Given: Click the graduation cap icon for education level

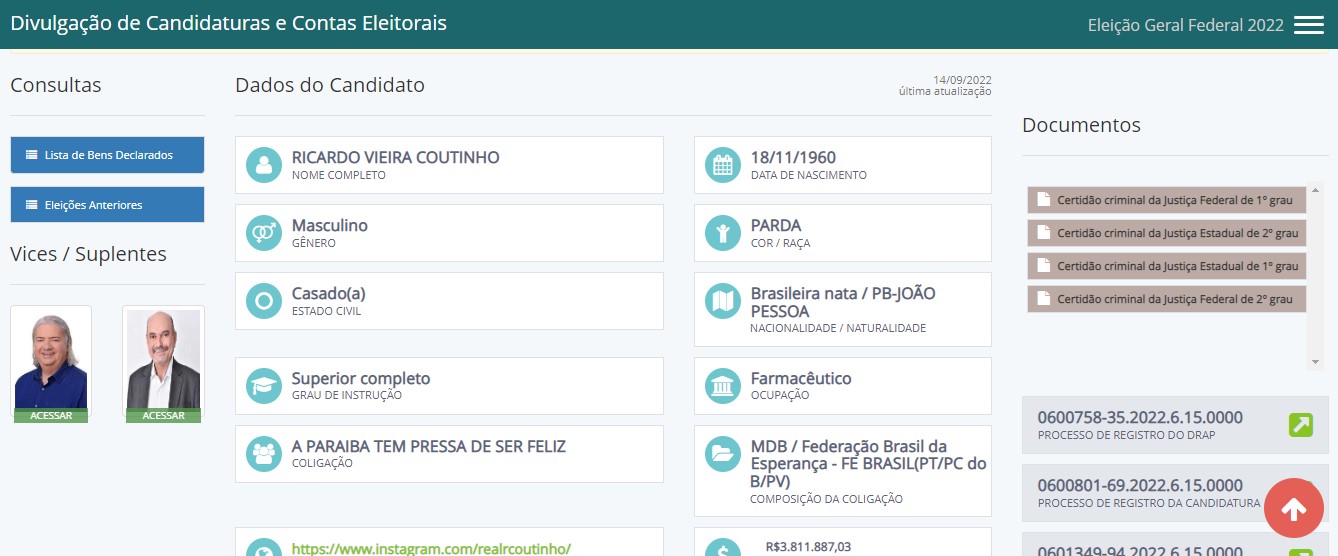Looking at the screenshot, I should click(x=264, y=386).
